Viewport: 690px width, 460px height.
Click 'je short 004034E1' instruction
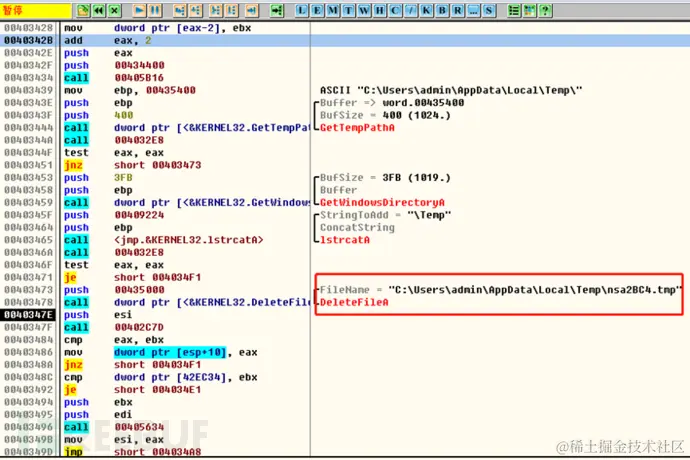tap(133, 390)
